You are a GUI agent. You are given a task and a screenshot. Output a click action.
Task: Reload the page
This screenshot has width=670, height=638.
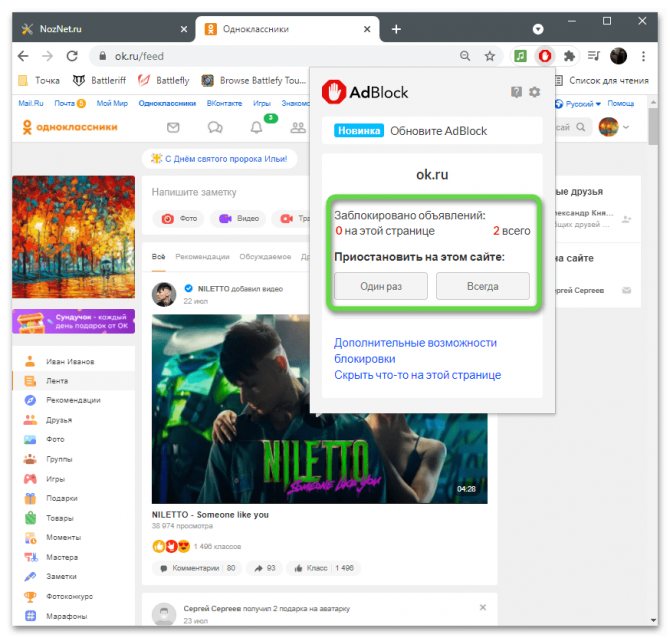click(72, 56)
